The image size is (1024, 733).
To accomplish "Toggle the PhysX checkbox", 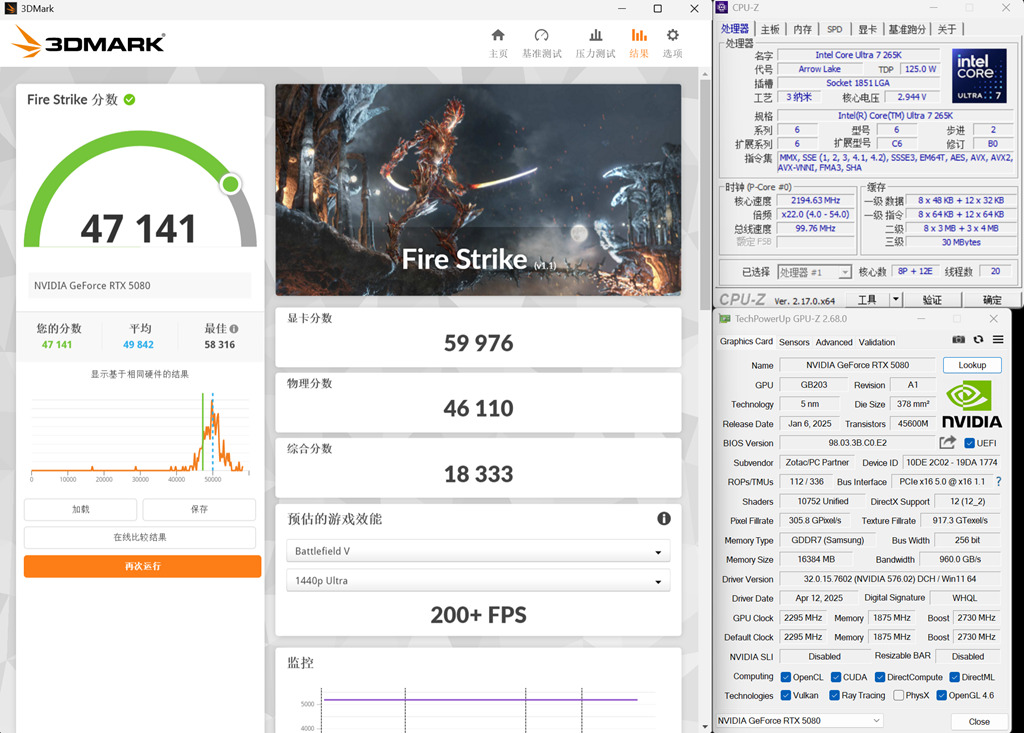I will (899, 695).
